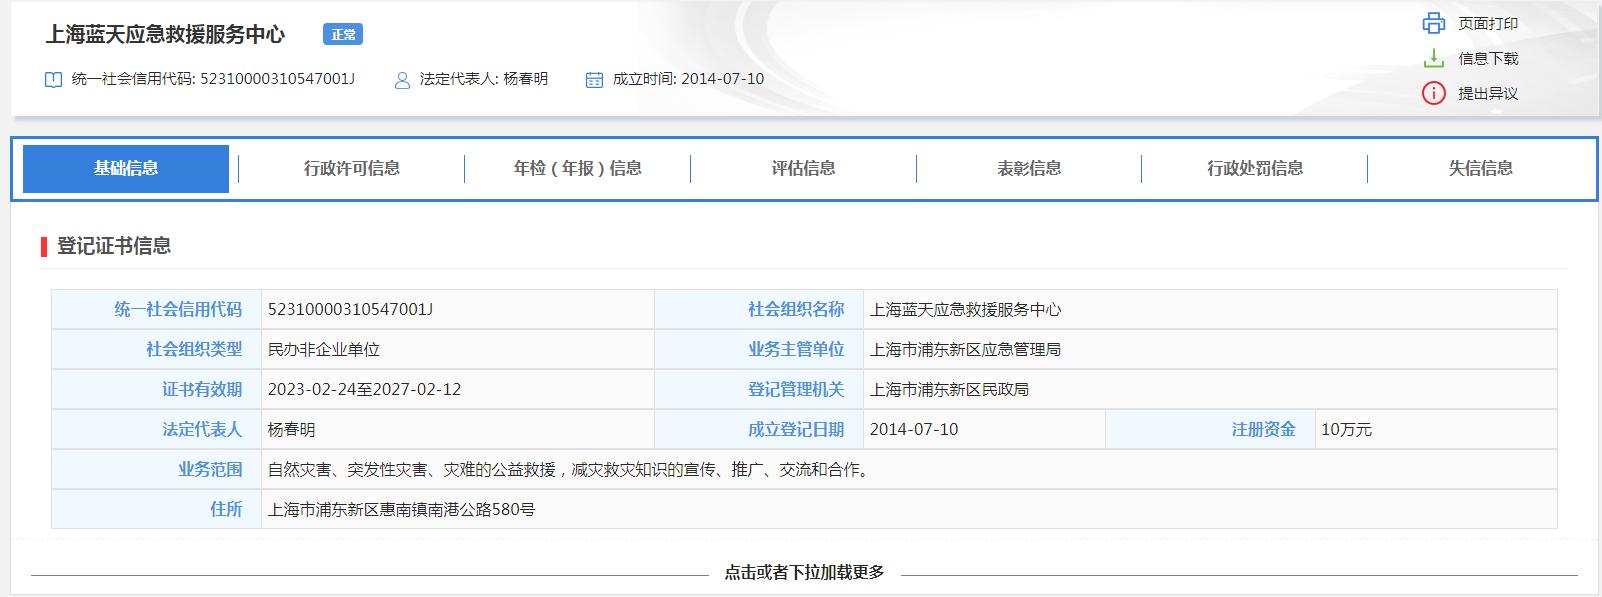Go to the 行政处罚信息 tab
This screenshot has width=1602, height=597.
(x=1255, y=168)
